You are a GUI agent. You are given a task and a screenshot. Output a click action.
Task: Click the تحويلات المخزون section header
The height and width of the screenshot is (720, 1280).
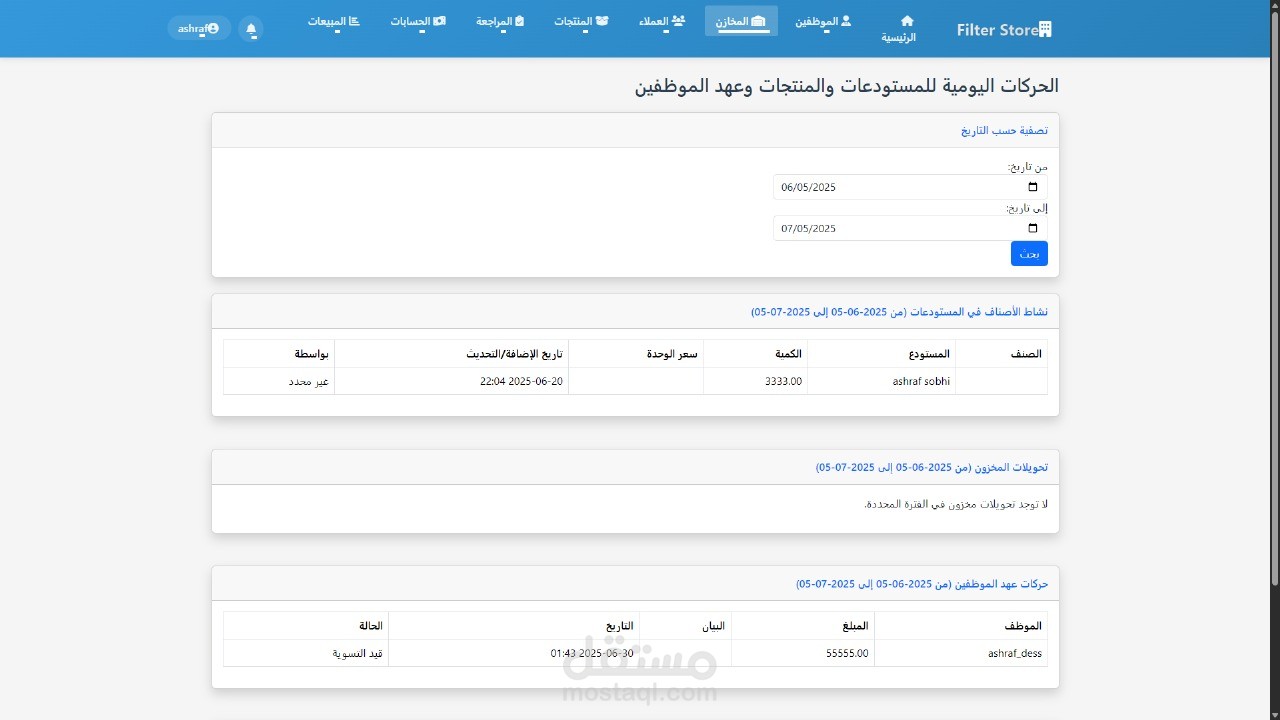click(x=635, y=467)
